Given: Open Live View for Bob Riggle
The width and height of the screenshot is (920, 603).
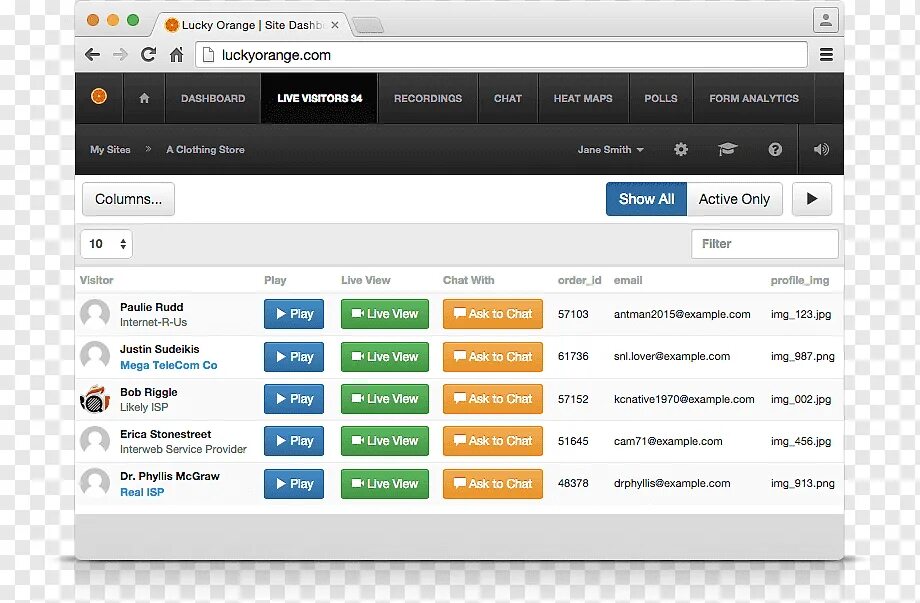Looking at the screenshot, I should tap(385, 399).
